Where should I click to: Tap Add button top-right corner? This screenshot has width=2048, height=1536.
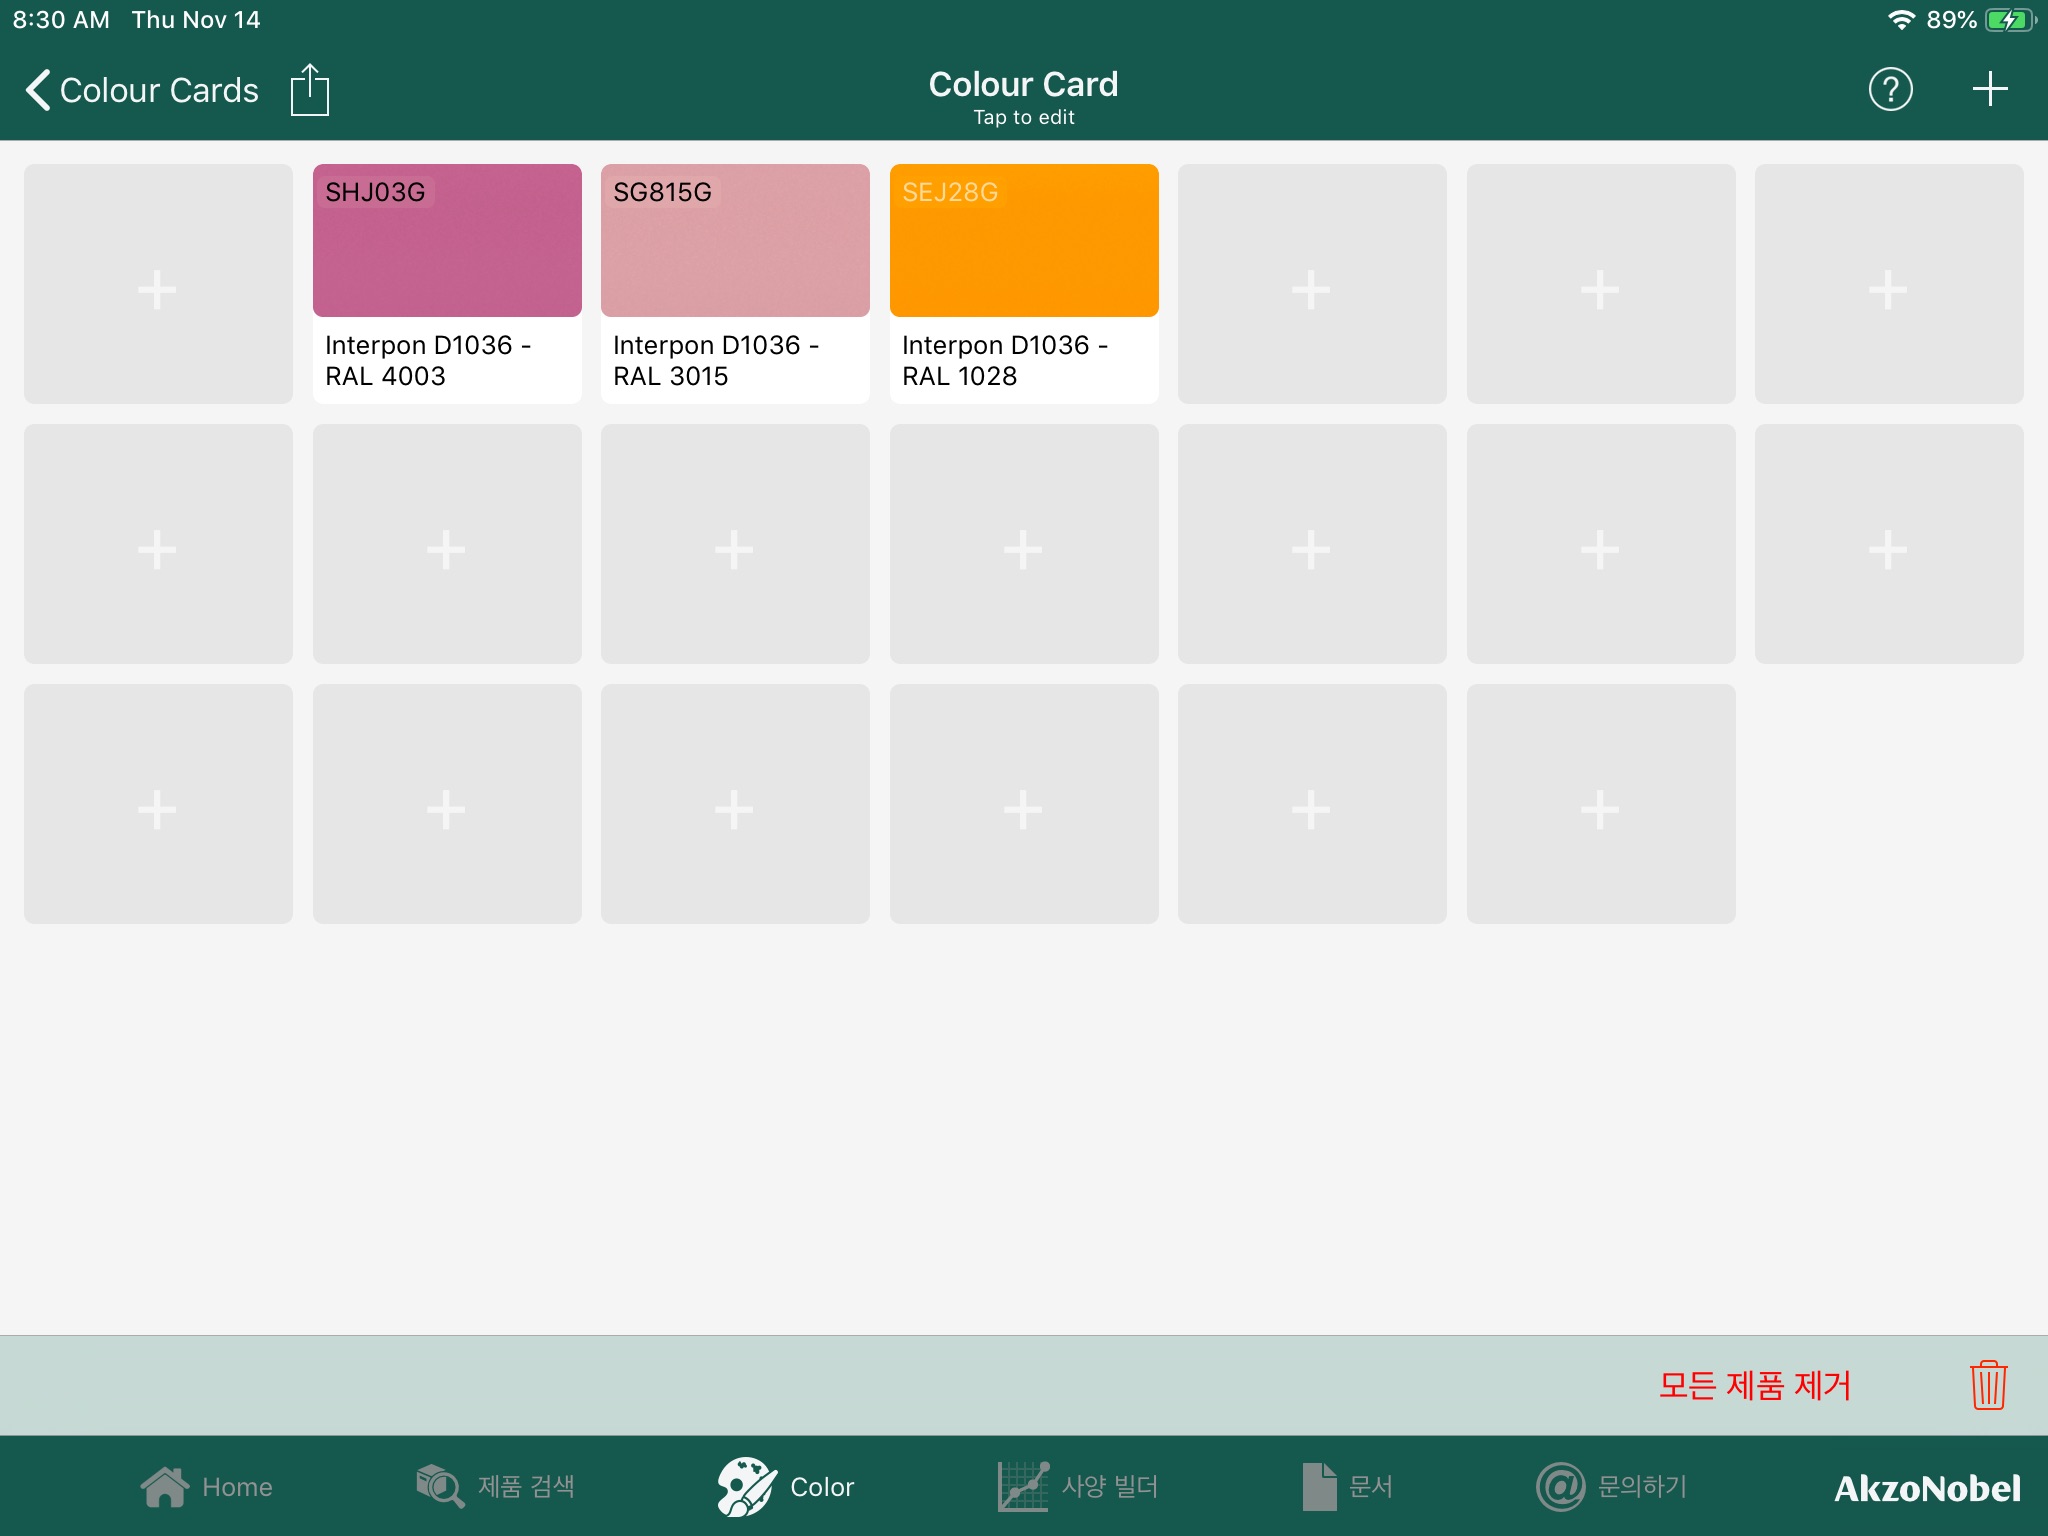pyautogui.click(x=1988, y=89)
